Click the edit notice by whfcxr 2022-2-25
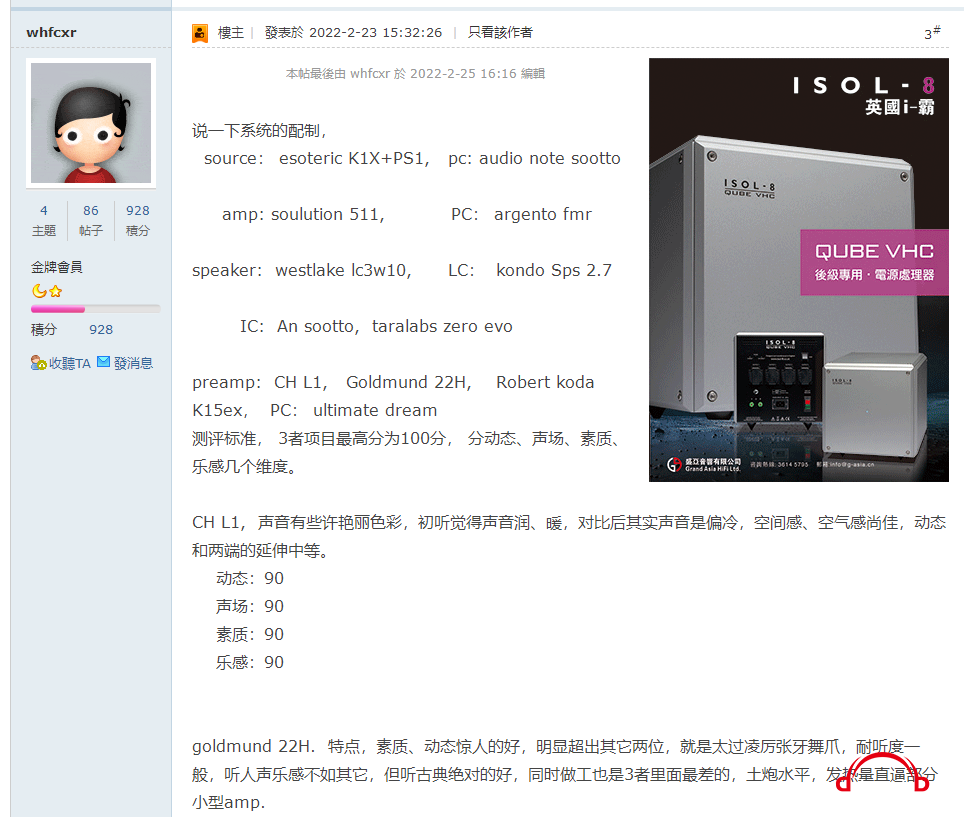 click(416, 74)
